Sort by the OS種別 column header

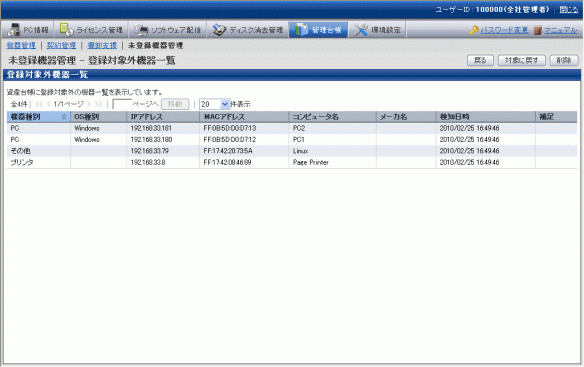[x=98, y=117]
